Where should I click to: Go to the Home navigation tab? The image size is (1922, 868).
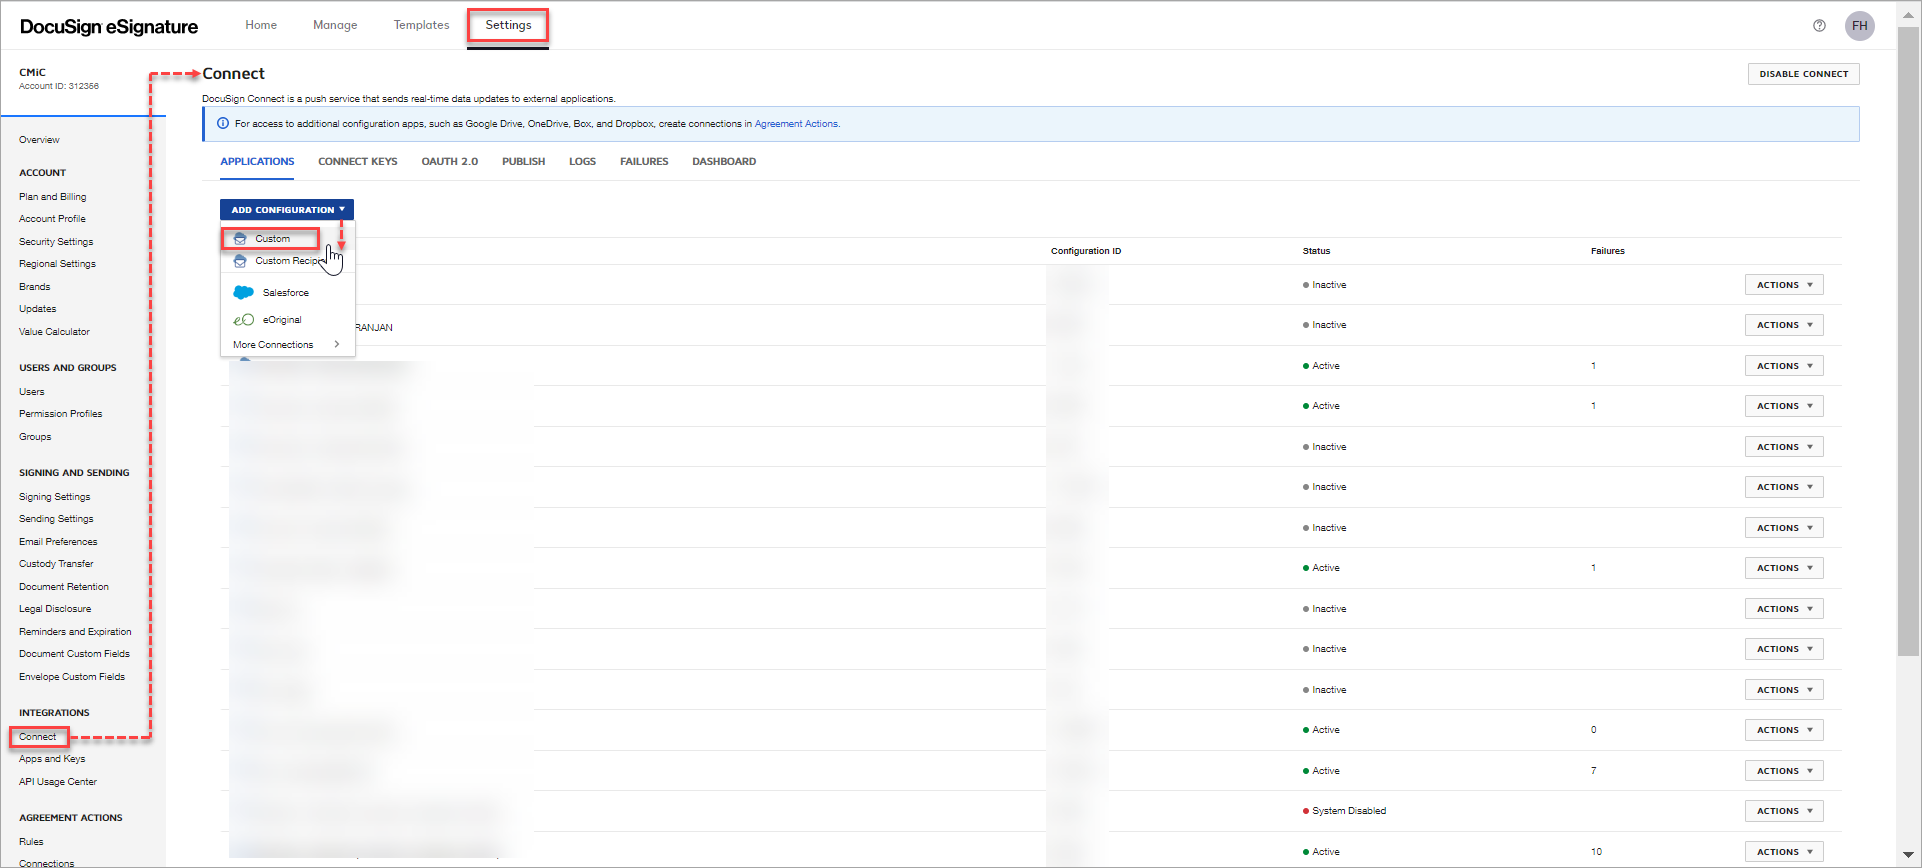(261, 25)
